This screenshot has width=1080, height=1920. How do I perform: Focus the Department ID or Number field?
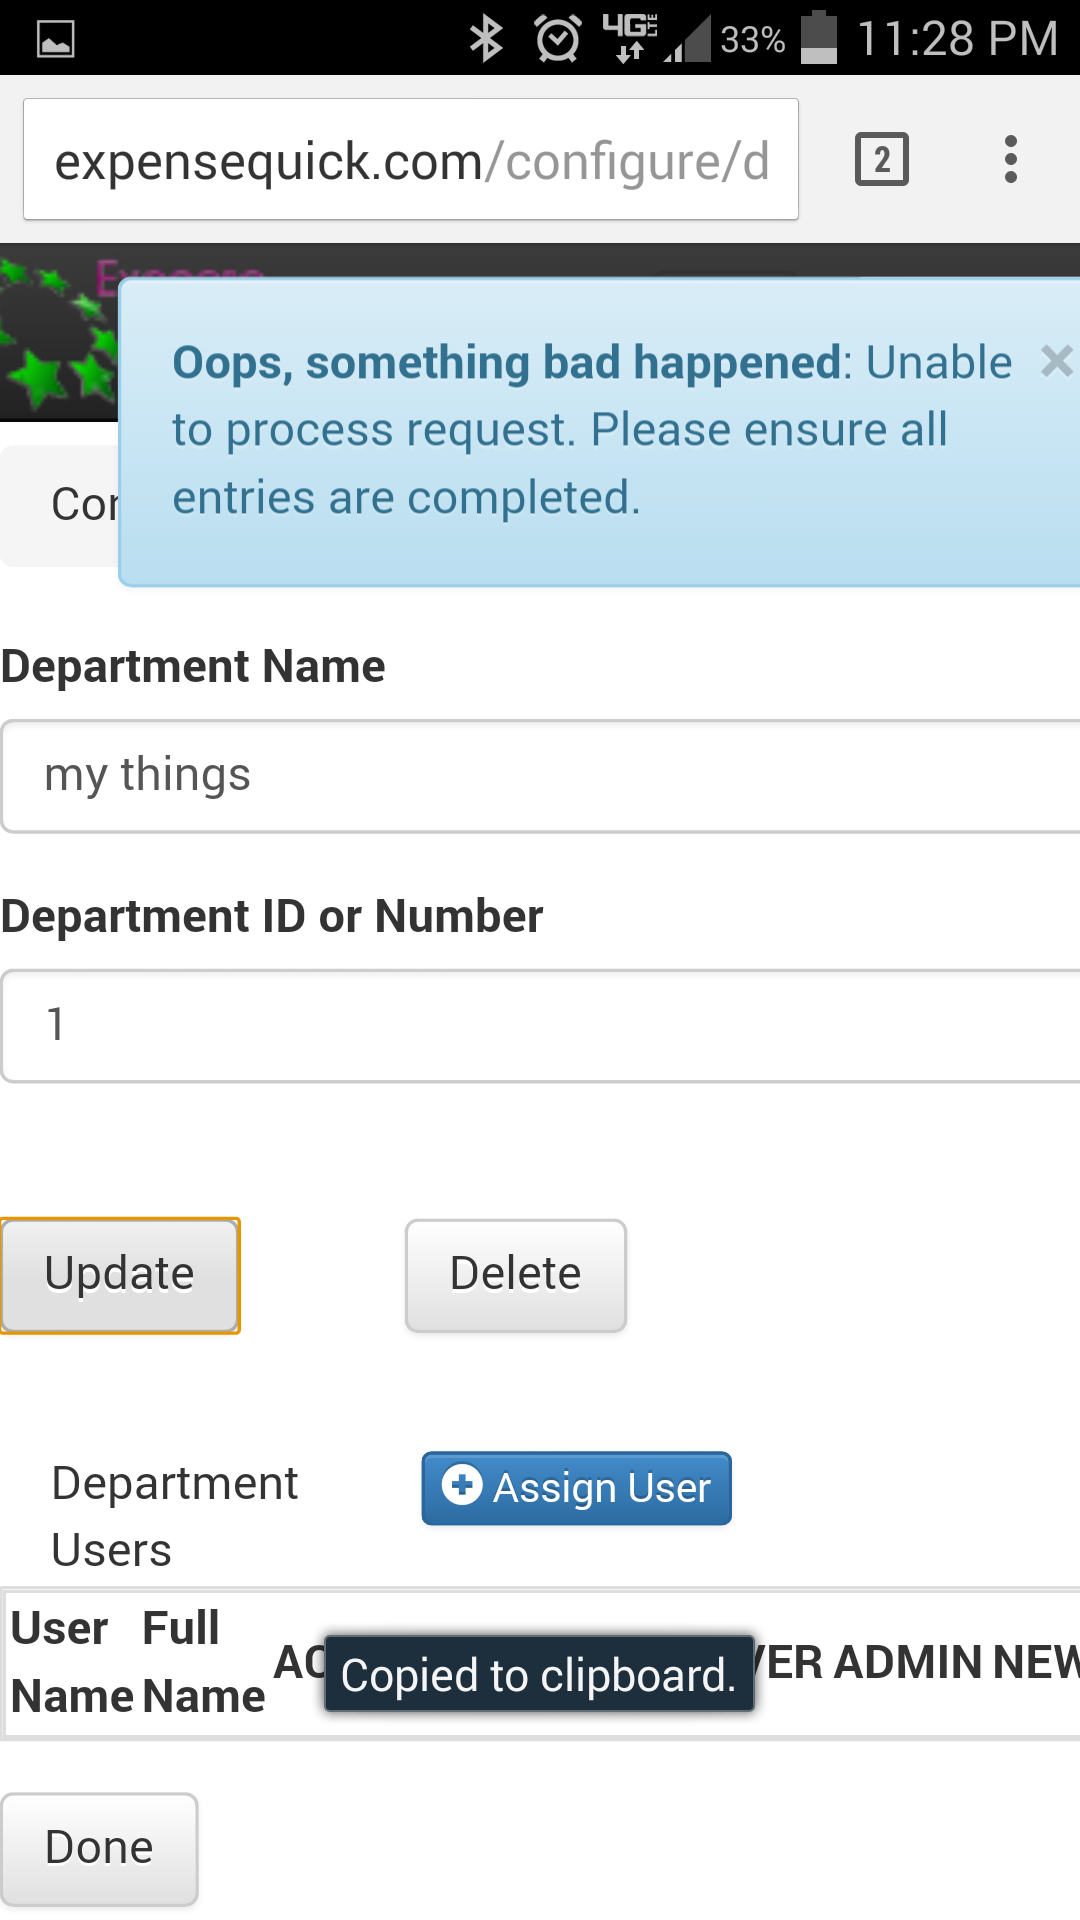pyautogui.click(x=540, y=1026)
